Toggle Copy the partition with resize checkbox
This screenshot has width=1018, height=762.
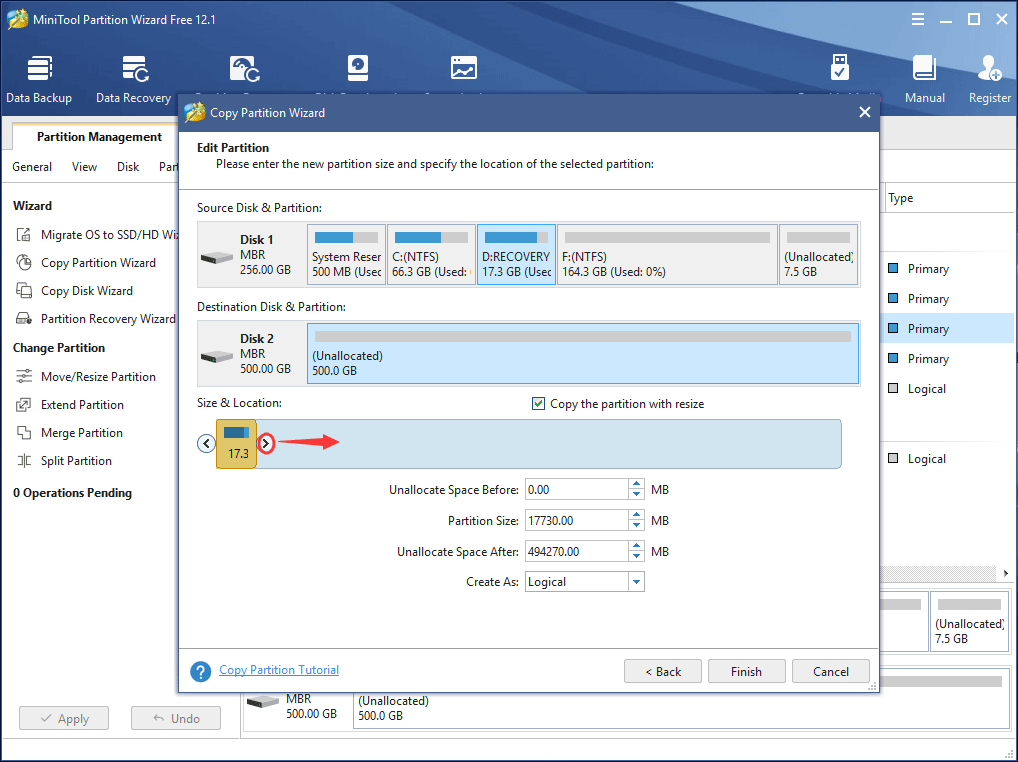(538, 404)
